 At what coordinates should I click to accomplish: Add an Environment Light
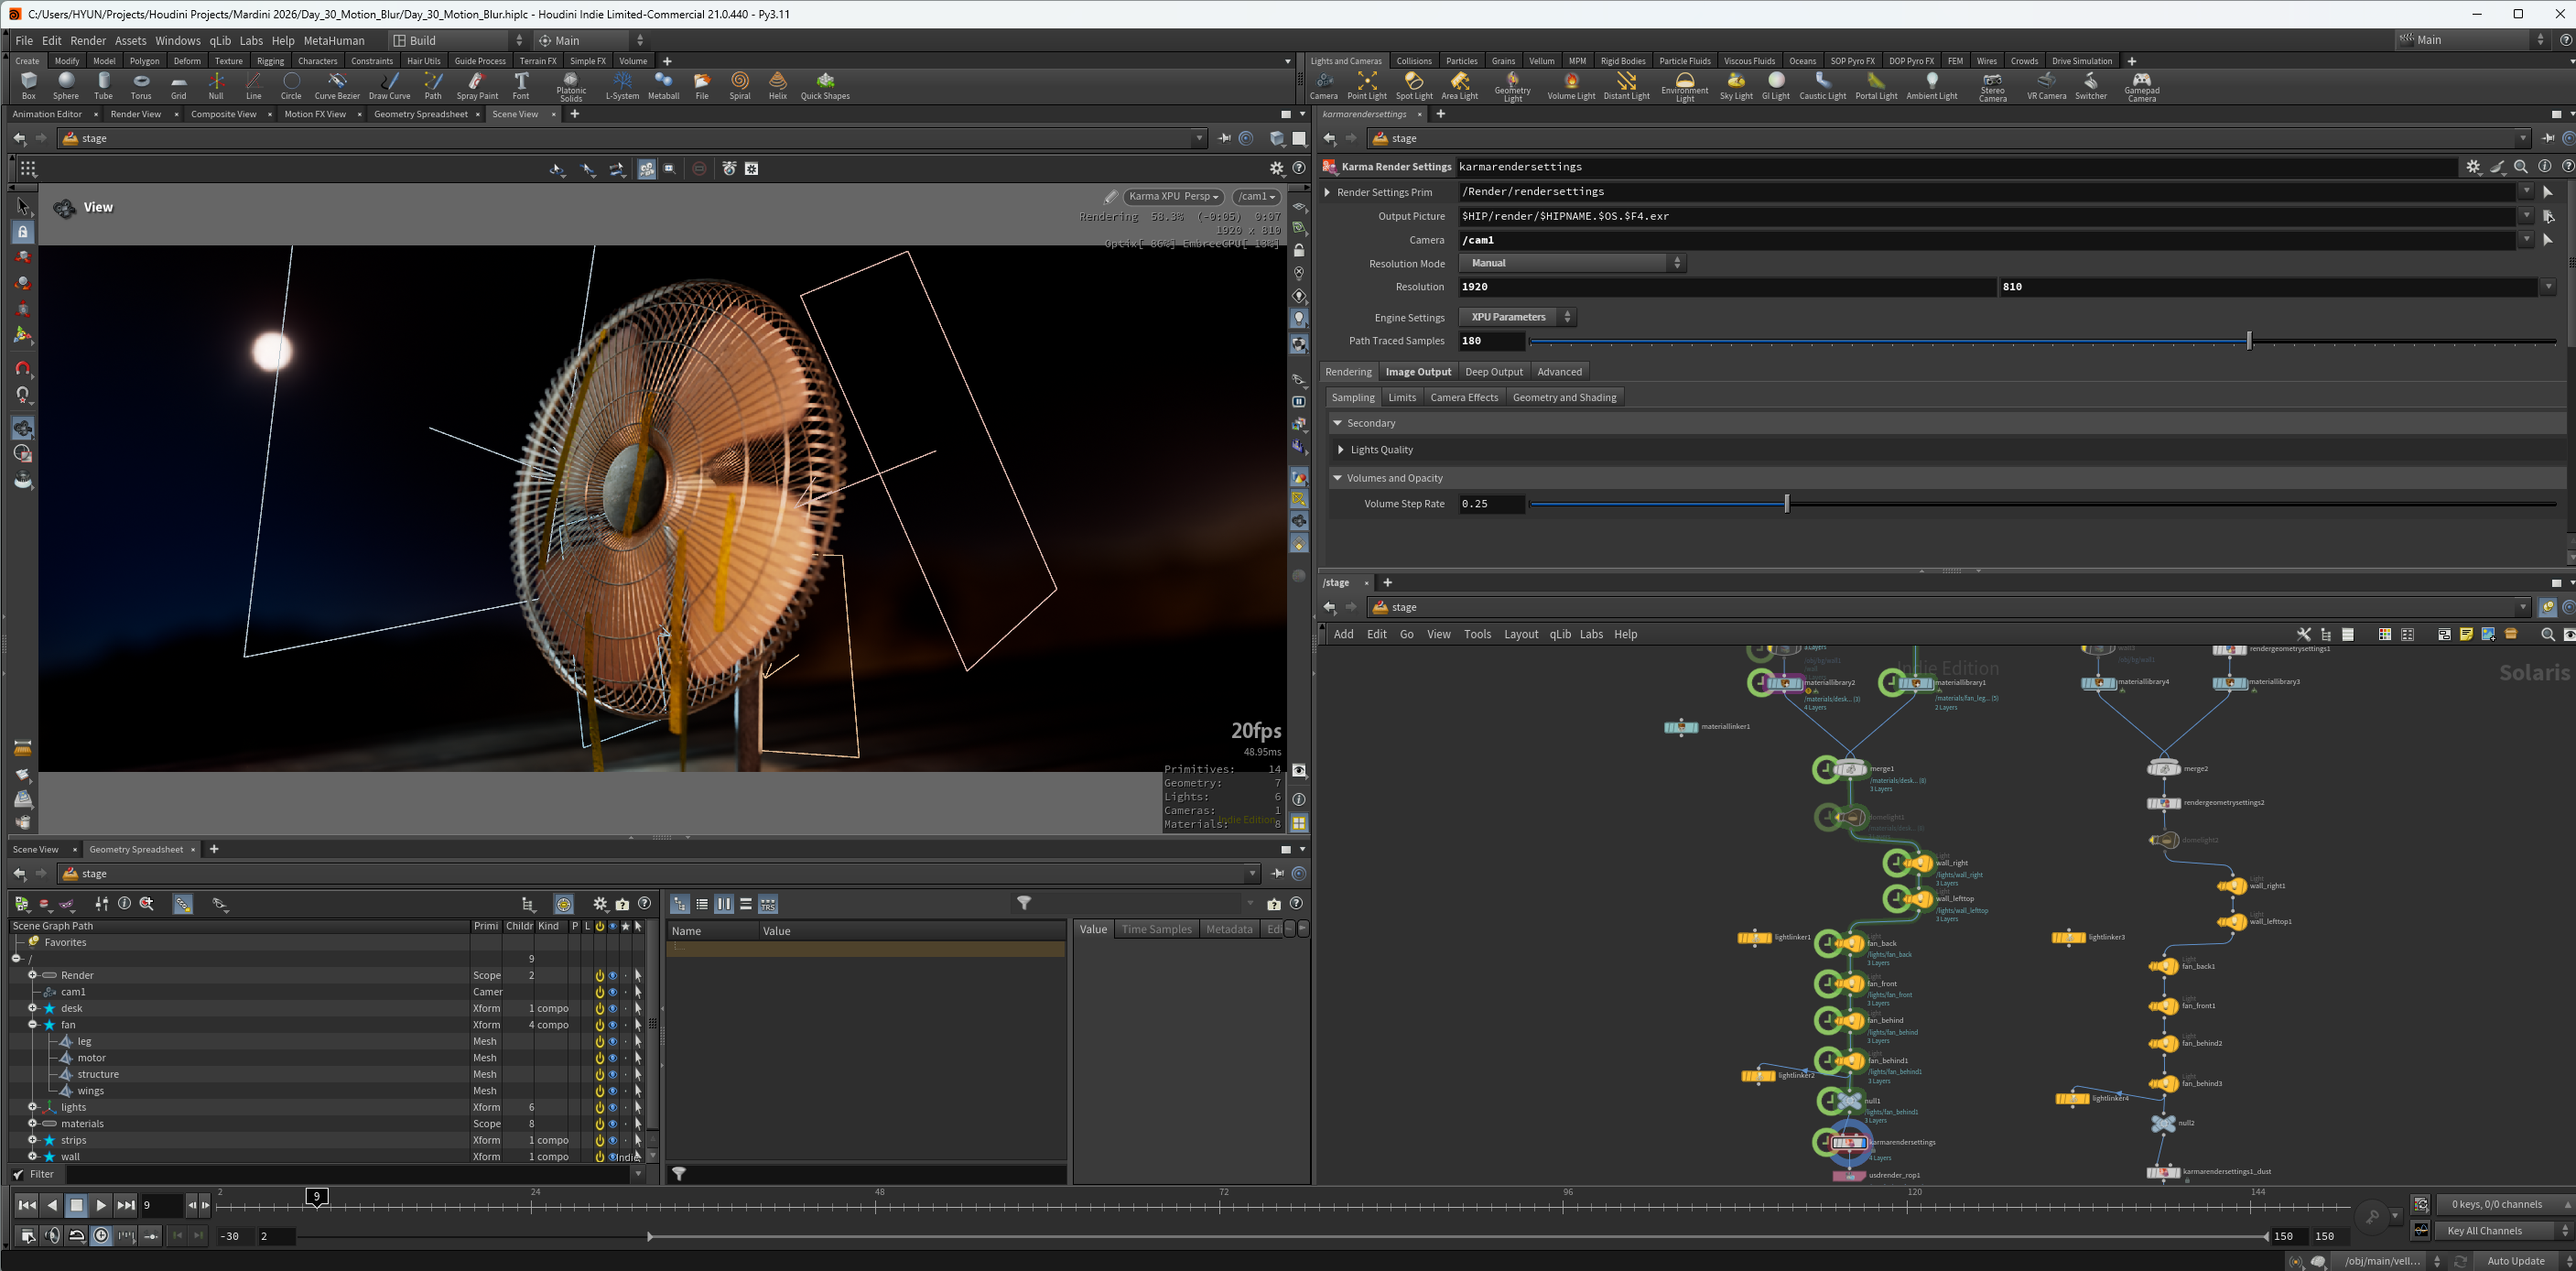pyautogui.click(x=1685, y=87)
